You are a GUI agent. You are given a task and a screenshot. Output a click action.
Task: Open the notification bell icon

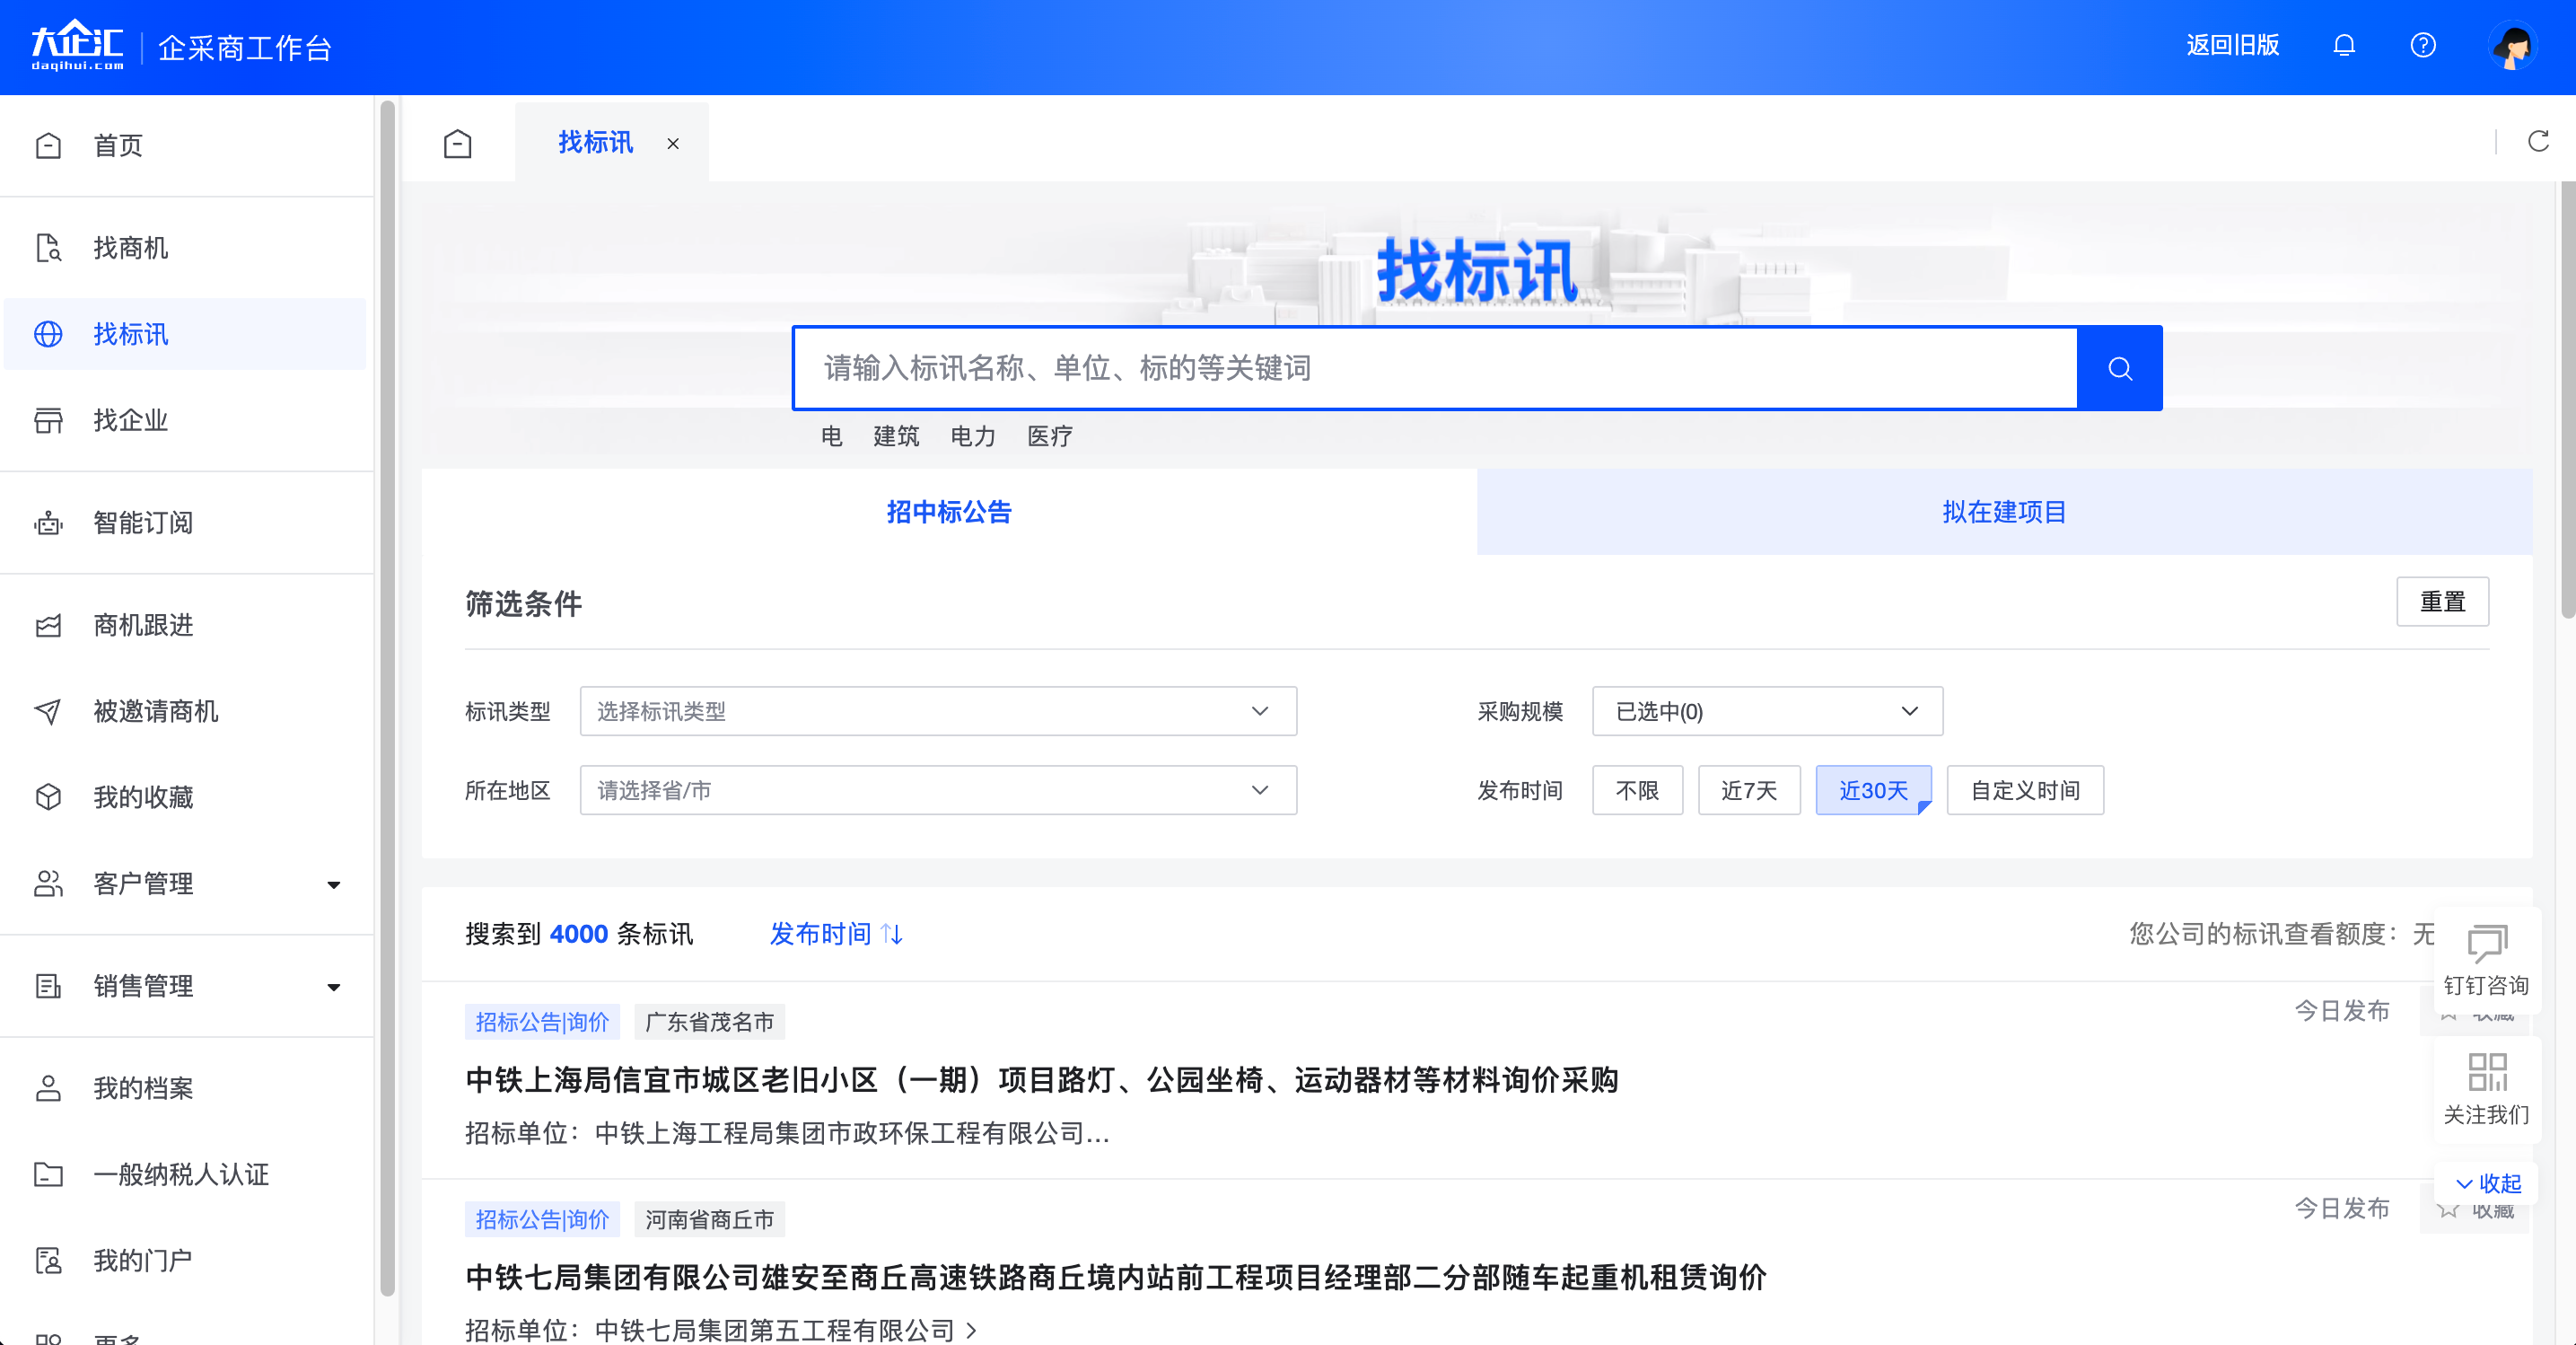coord(2344,45)
